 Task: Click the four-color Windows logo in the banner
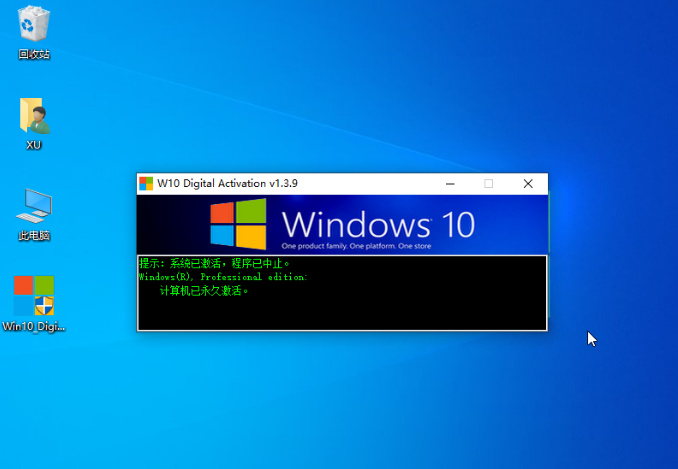pos(238,224)
